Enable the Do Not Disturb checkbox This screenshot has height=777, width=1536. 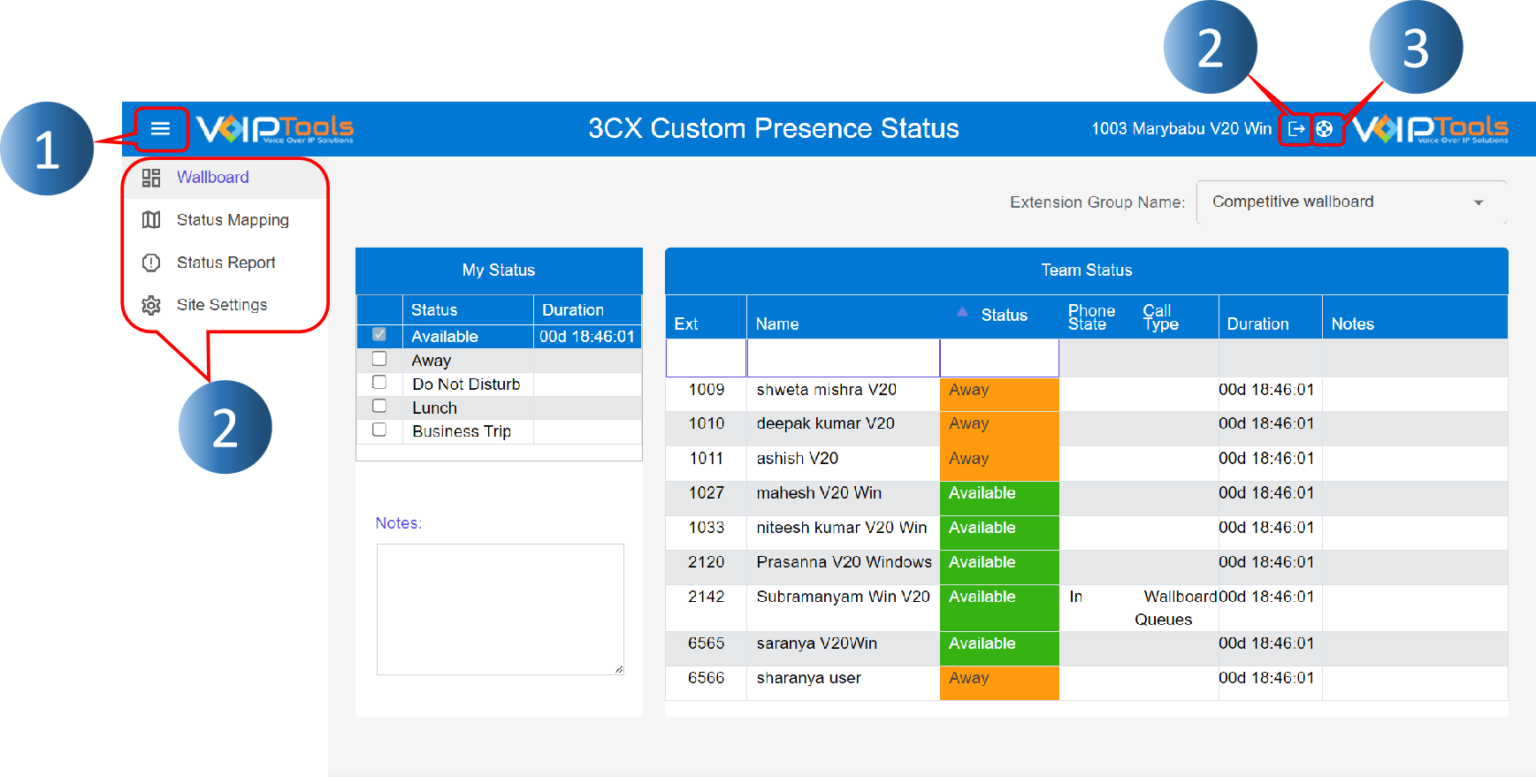click(379, 383)
